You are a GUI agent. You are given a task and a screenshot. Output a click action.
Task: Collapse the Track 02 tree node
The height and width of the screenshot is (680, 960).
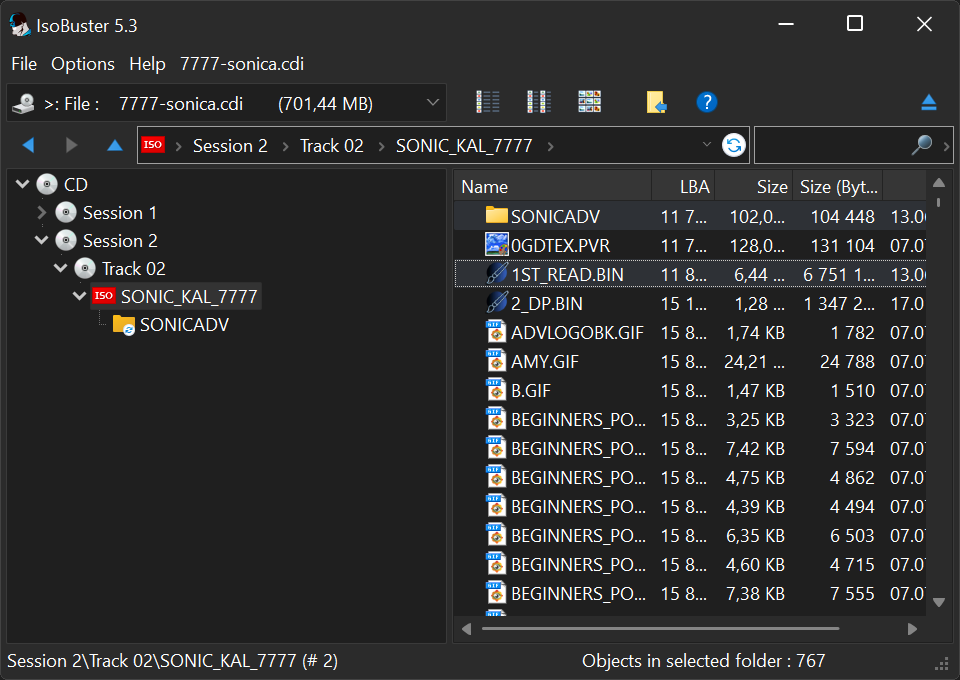tap(60, 269)
